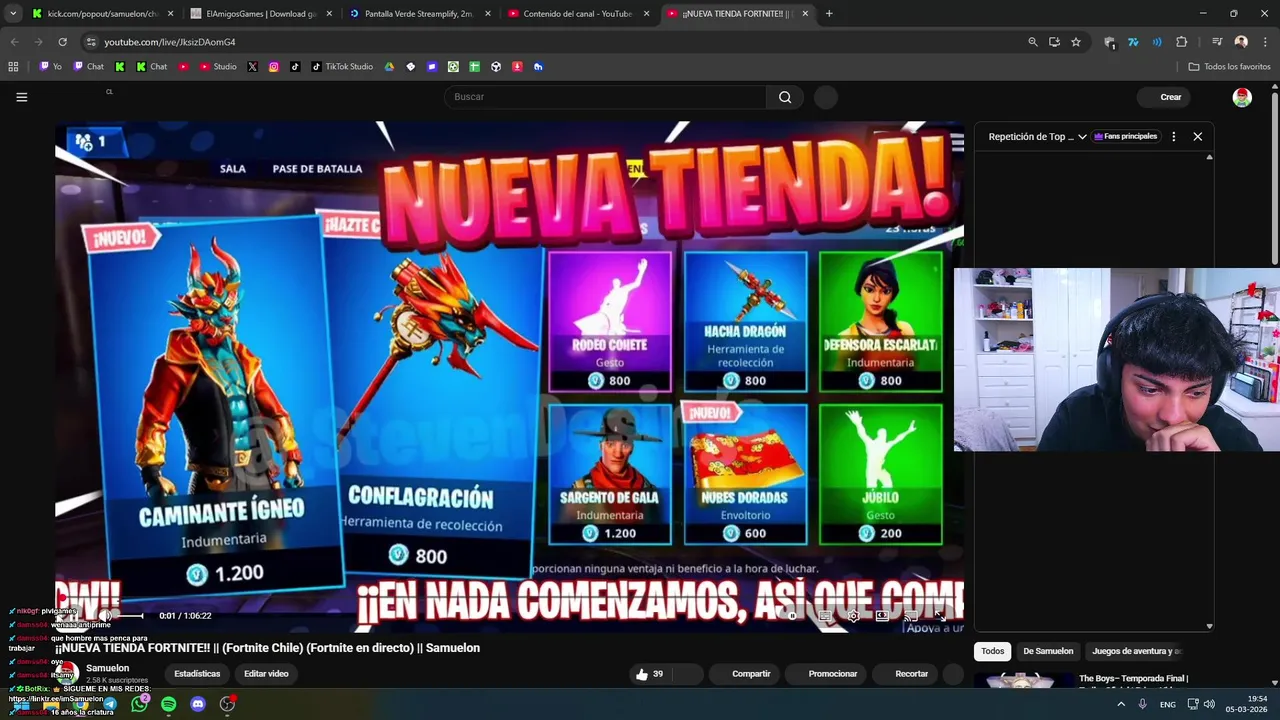This screenshot has height=720, width=1280.
Task: Select the Todos filter chip
Action: [x=992, y=651]
